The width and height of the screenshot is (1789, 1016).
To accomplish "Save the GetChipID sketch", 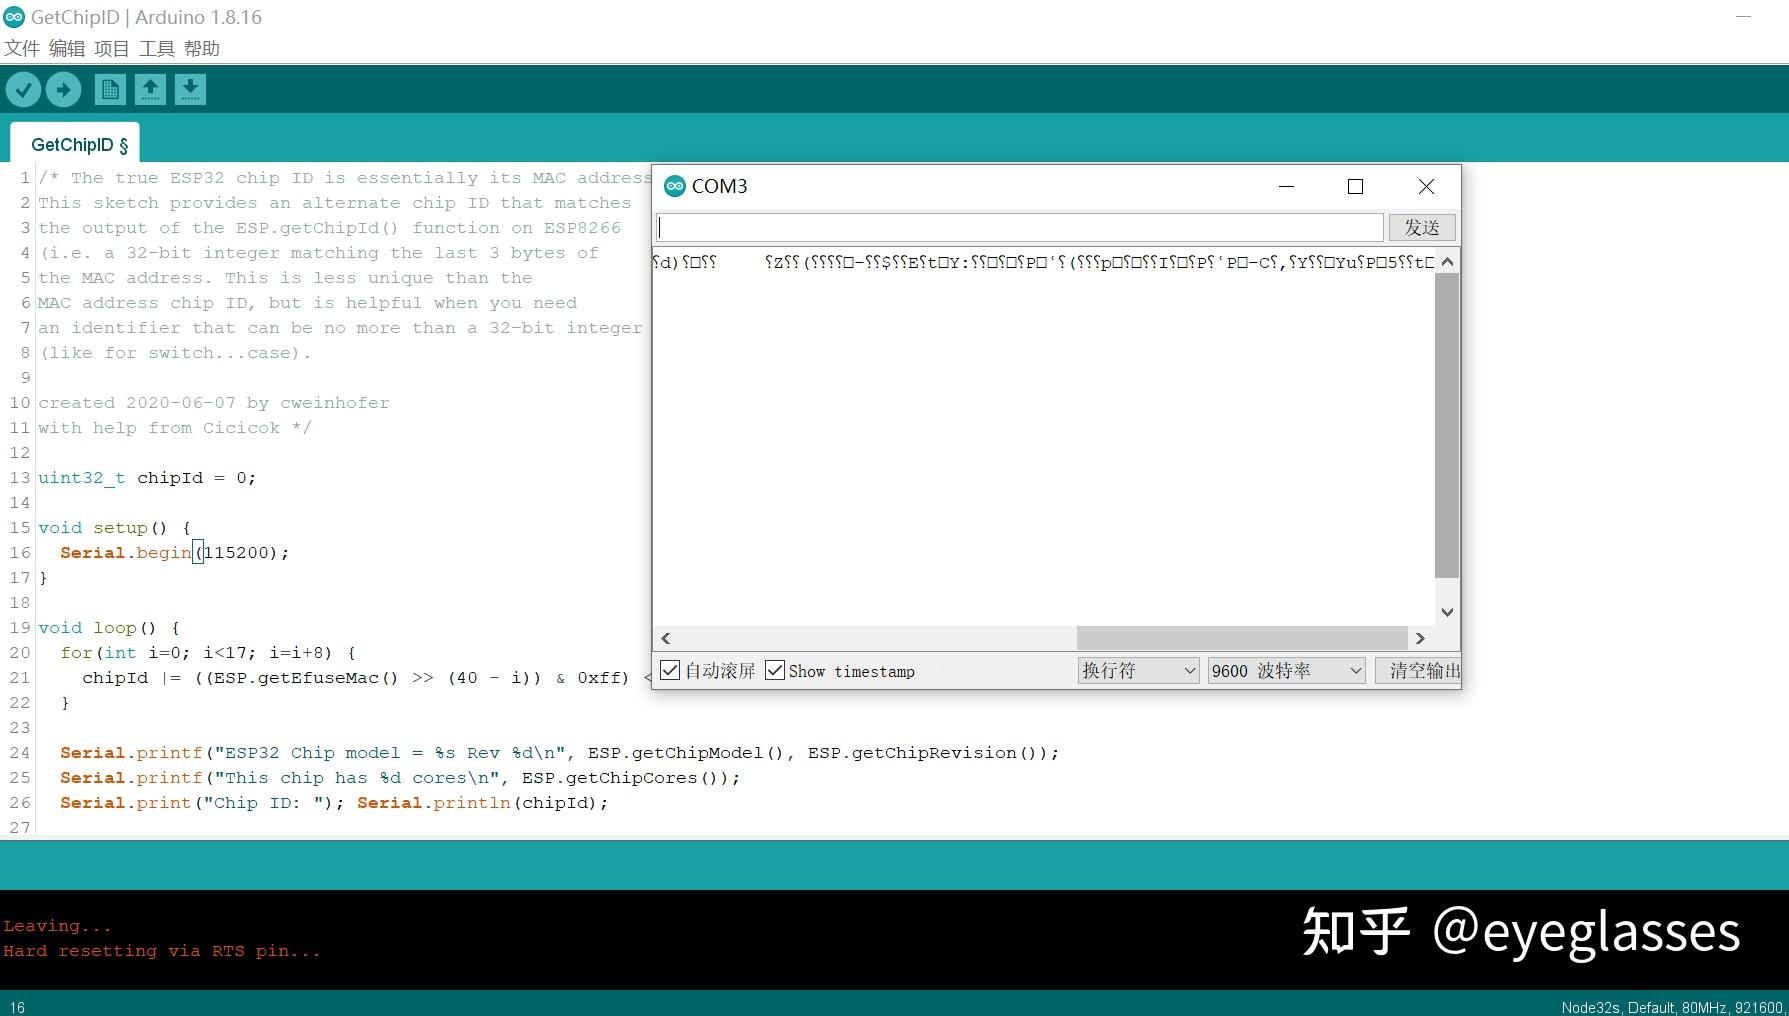I will 190,89.
